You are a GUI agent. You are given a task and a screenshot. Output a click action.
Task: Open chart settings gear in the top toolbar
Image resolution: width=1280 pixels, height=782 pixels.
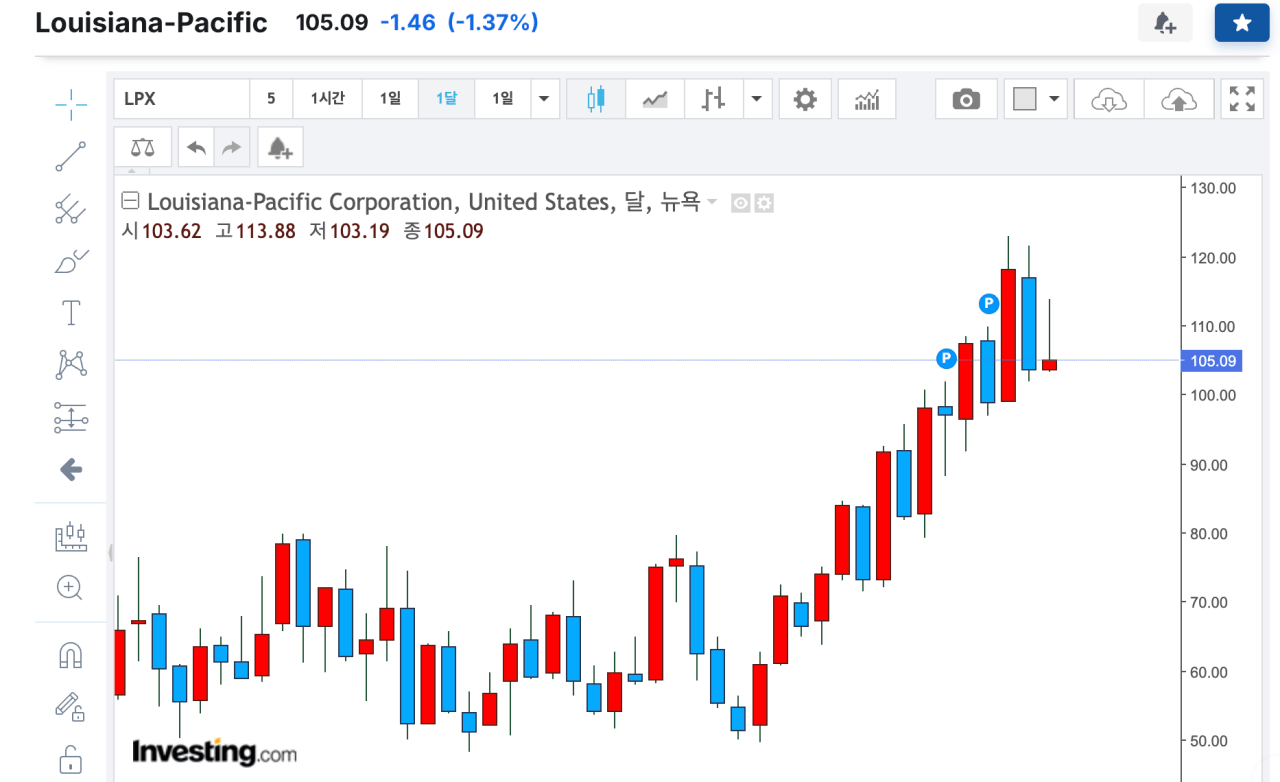(805, 99)
